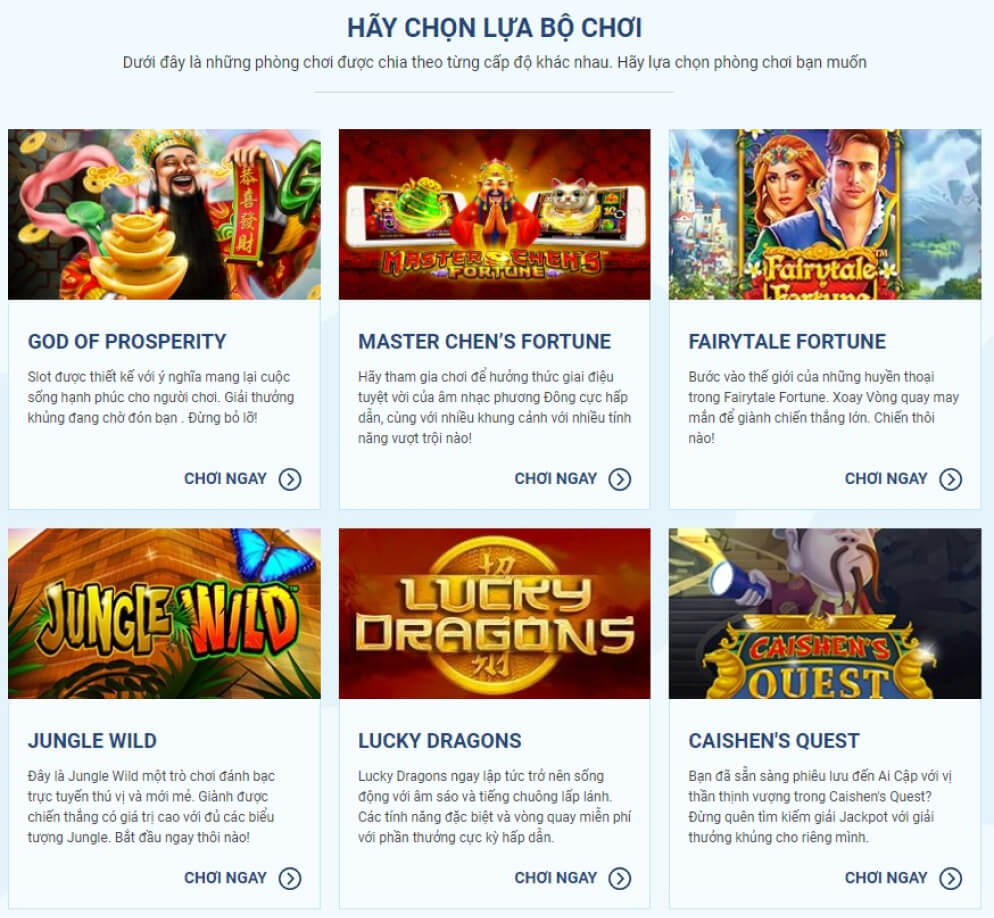Click the circled arrow under Lucky Dragons
994x918 pixels.
pyautogui.click(x=620, y=878)
